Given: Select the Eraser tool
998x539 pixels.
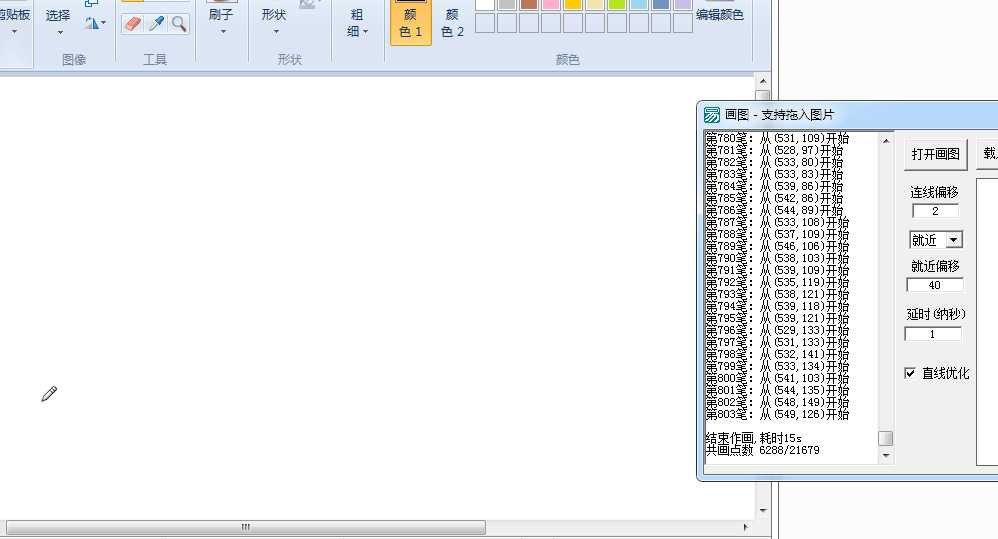Looking at the screenshot, I should 133,24.
